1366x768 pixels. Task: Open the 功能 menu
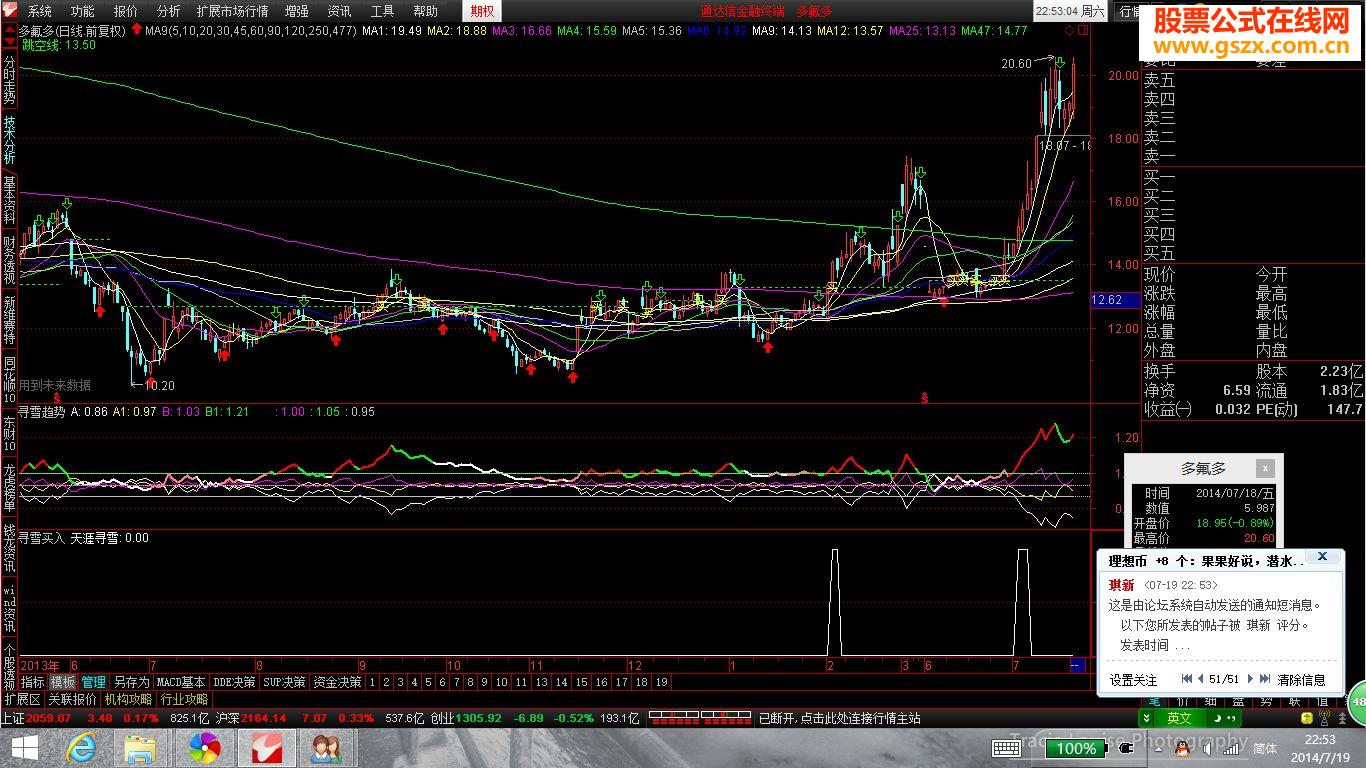tap(83, 11)
